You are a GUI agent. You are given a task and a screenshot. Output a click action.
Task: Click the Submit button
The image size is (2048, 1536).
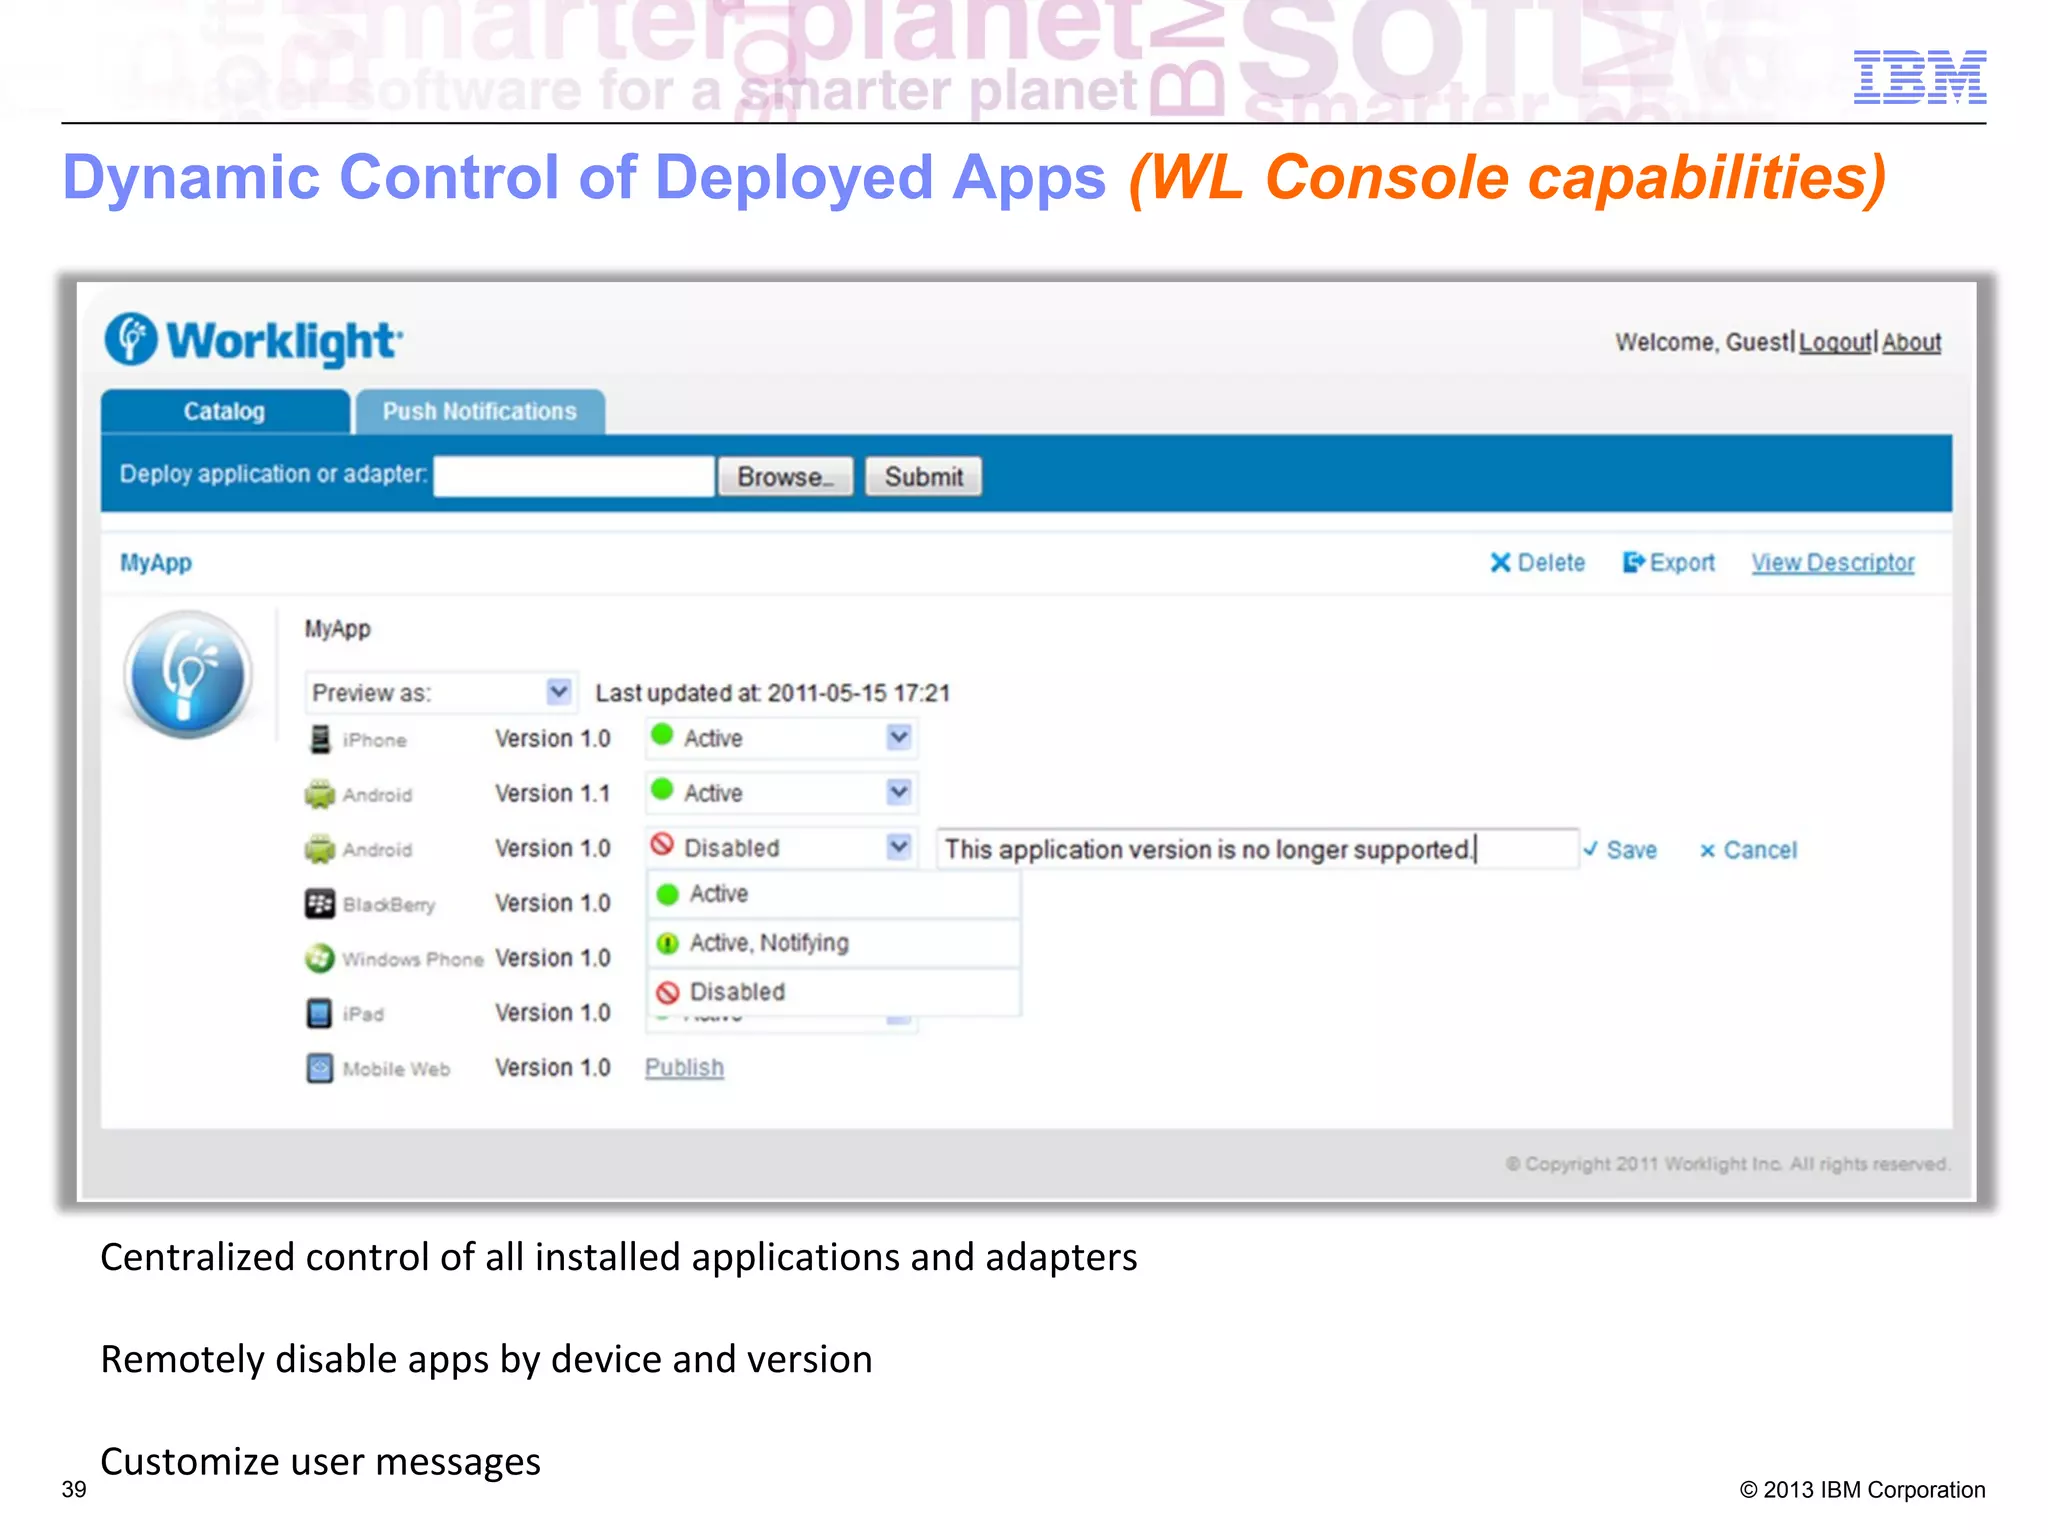(923, 476)
